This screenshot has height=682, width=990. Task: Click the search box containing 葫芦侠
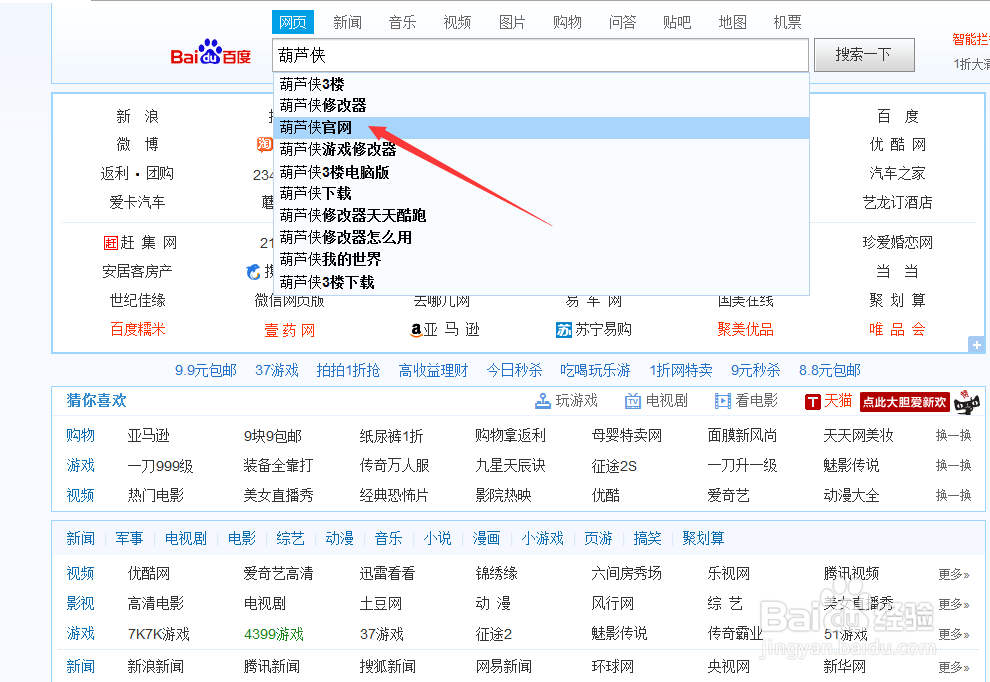540,55
